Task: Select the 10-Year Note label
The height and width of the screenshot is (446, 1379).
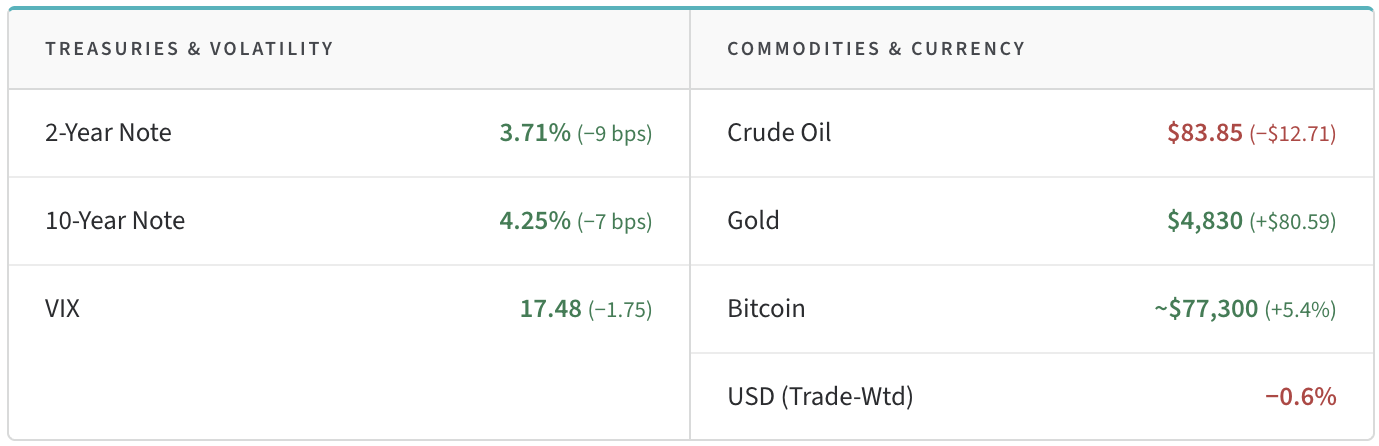Action: coord(115,221)
